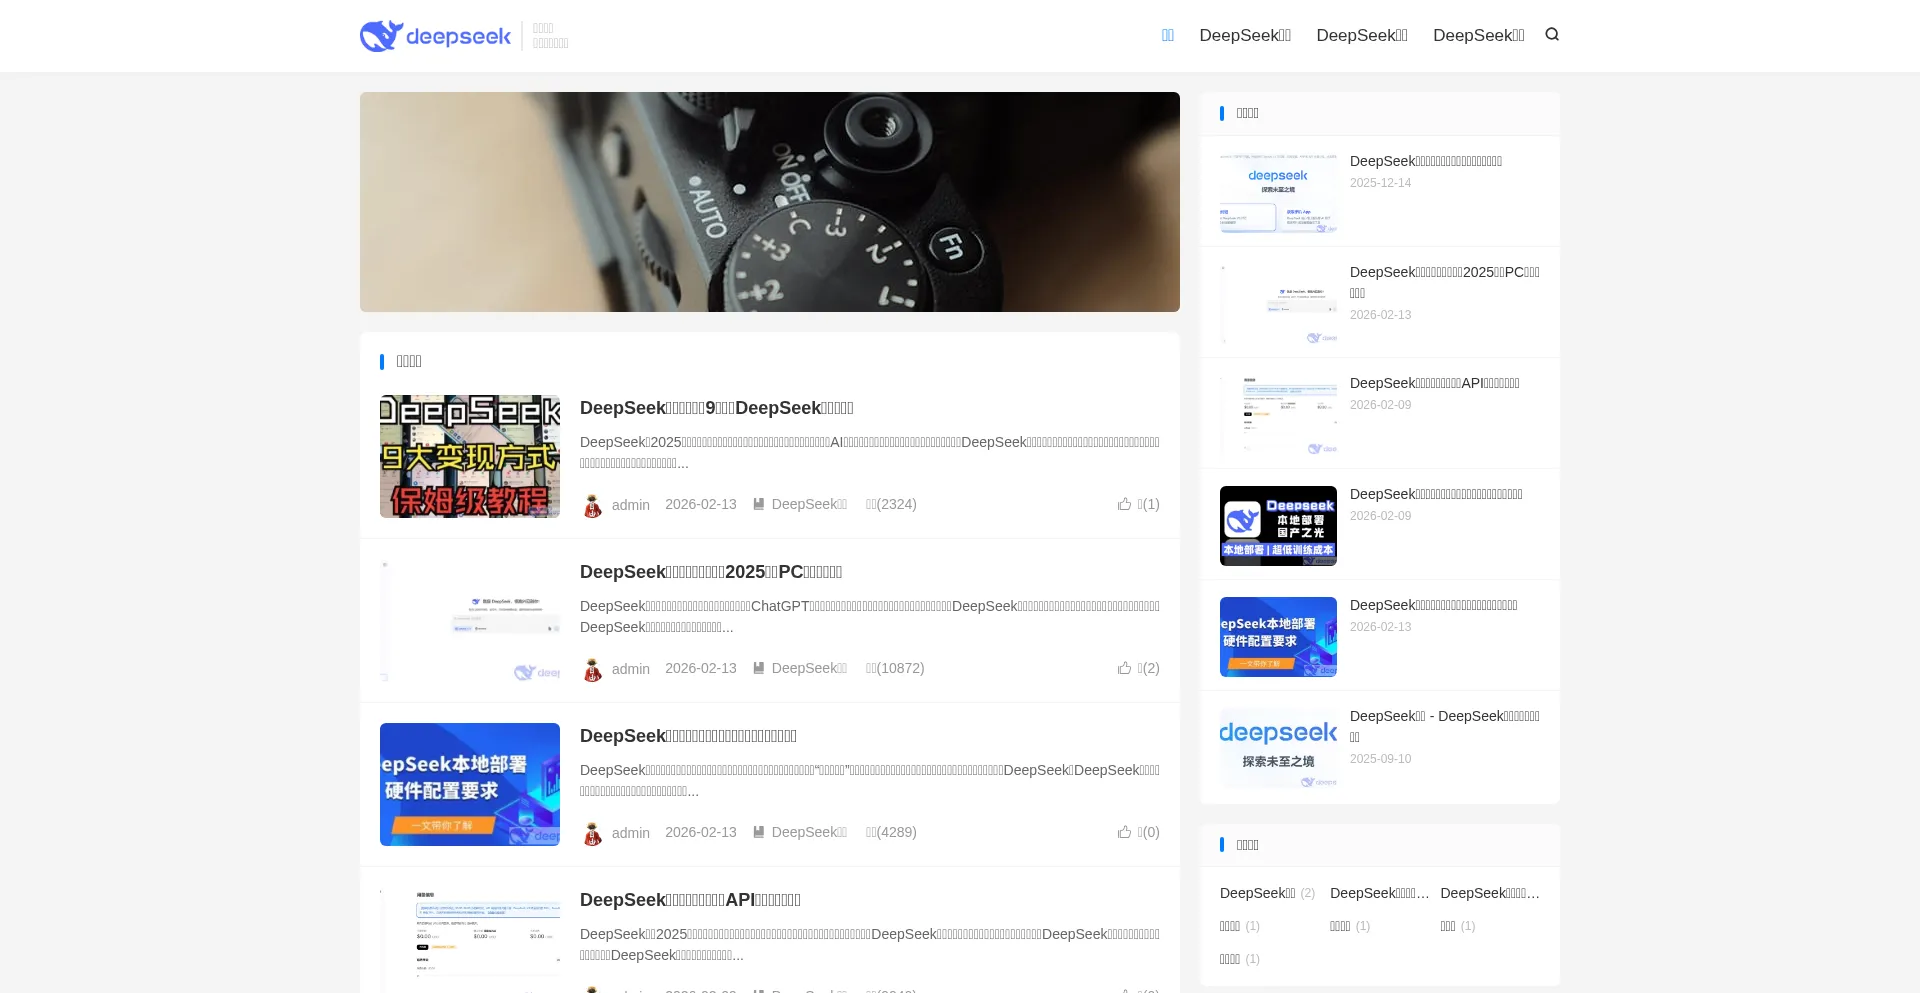Image resolution: width=1920 pixels, height=993 pixels.
Task: Open the main list article title containing "API"
Action: pyautogui.click(x=690, y=900)
